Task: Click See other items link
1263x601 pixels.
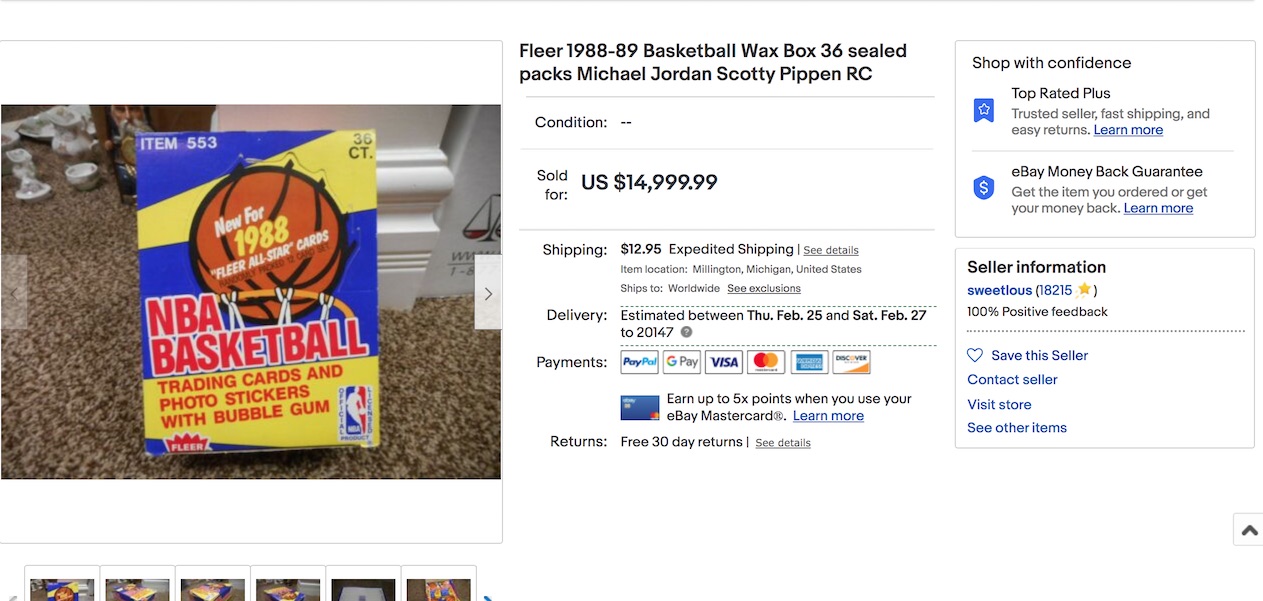Action: pyautogui.click(x=1017, y=428)
